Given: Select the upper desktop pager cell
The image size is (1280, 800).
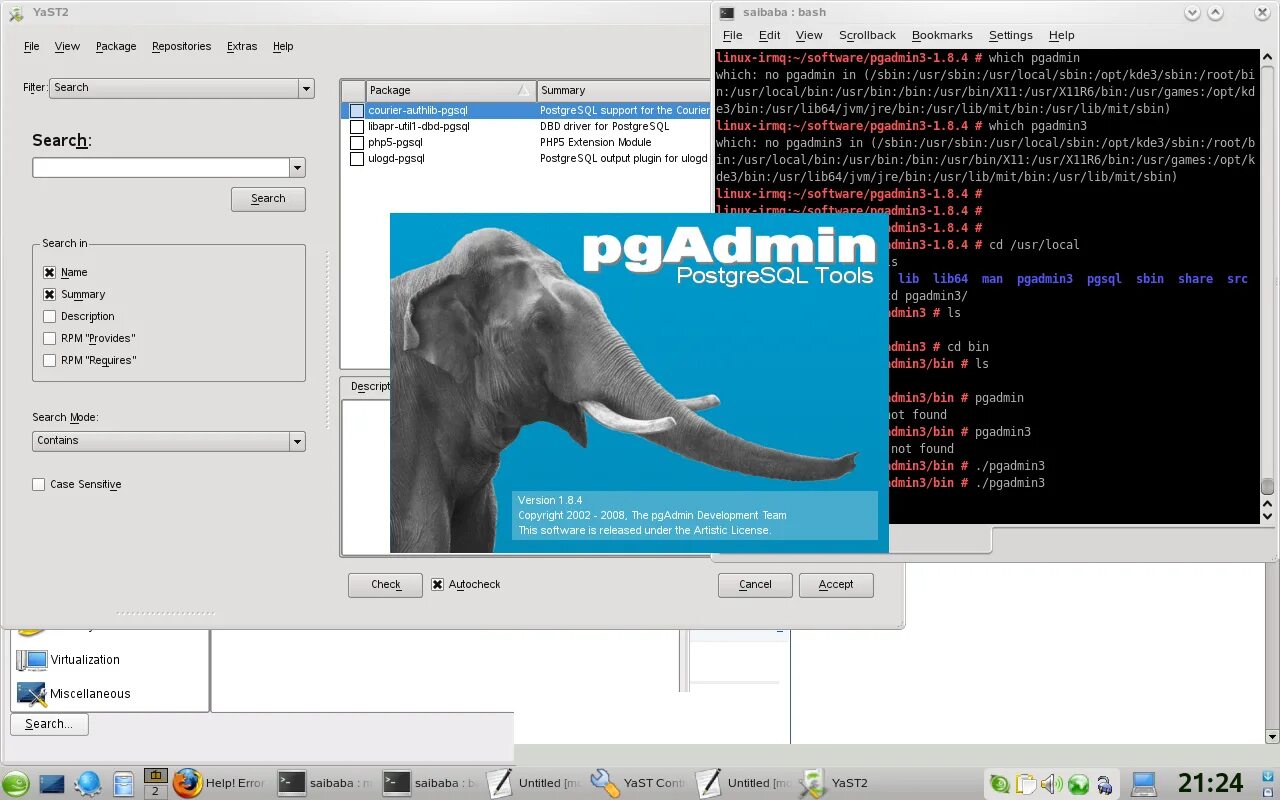Looking at the screenshot, I should coord(155,775).
